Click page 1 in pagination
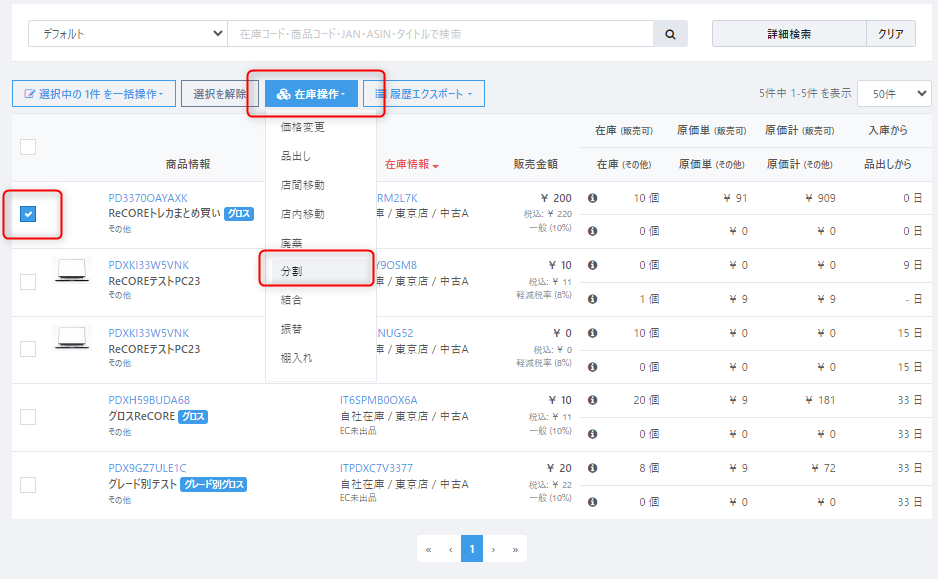This screenshot has height=579, width=938. click(472, 549)
